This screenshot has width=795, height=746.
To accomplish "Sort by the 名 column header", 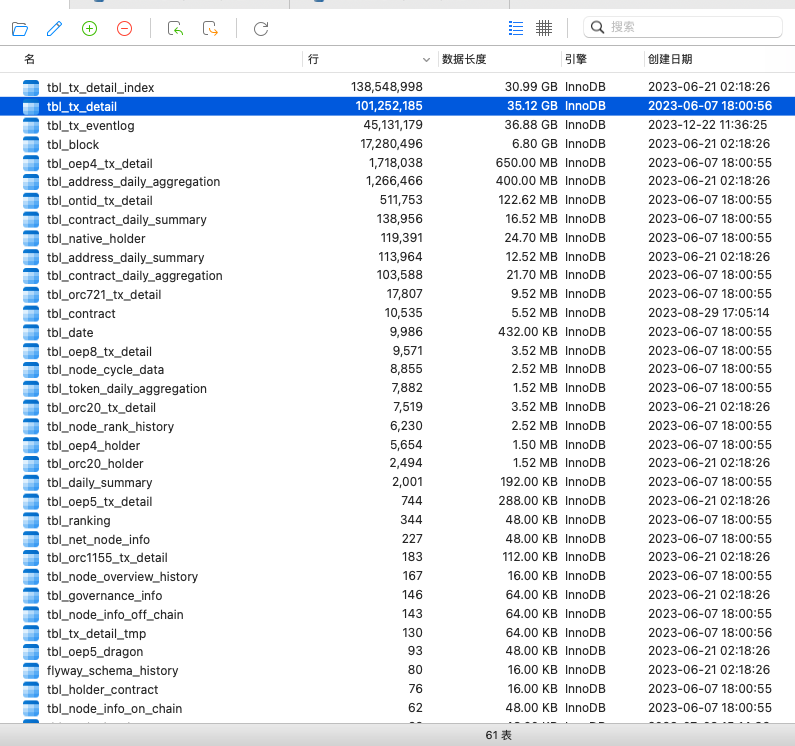I will point(30,60).
